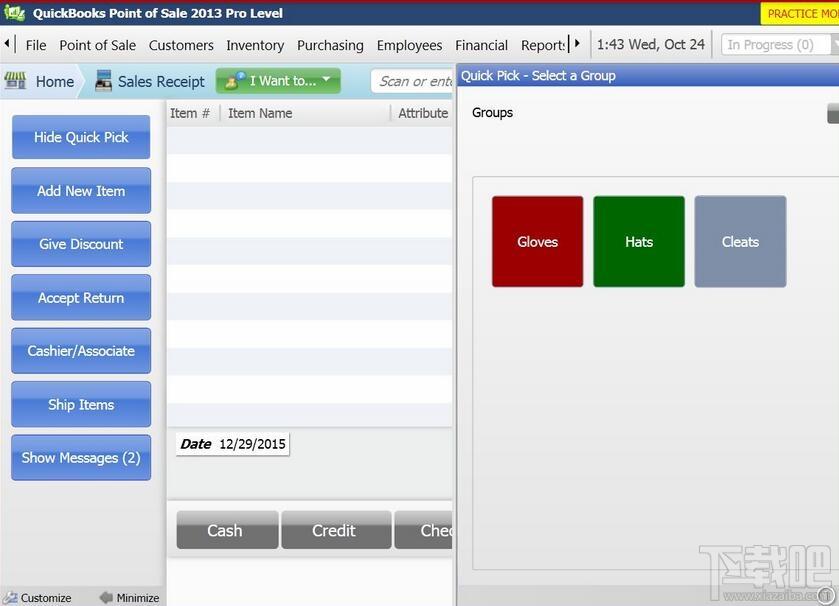This screenshot has width=839, height=606.
Task: Open the Purchasing menu
Action: pyautogui.click(x=330, y=45)
